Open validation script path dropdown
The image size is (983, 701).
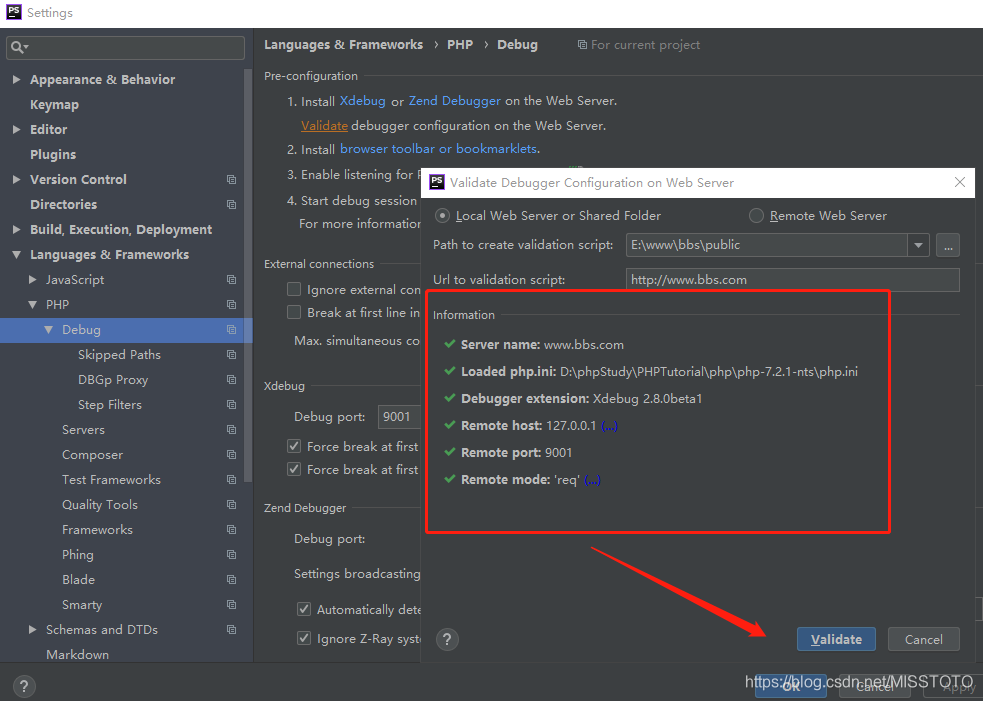[x=918, y=245]
